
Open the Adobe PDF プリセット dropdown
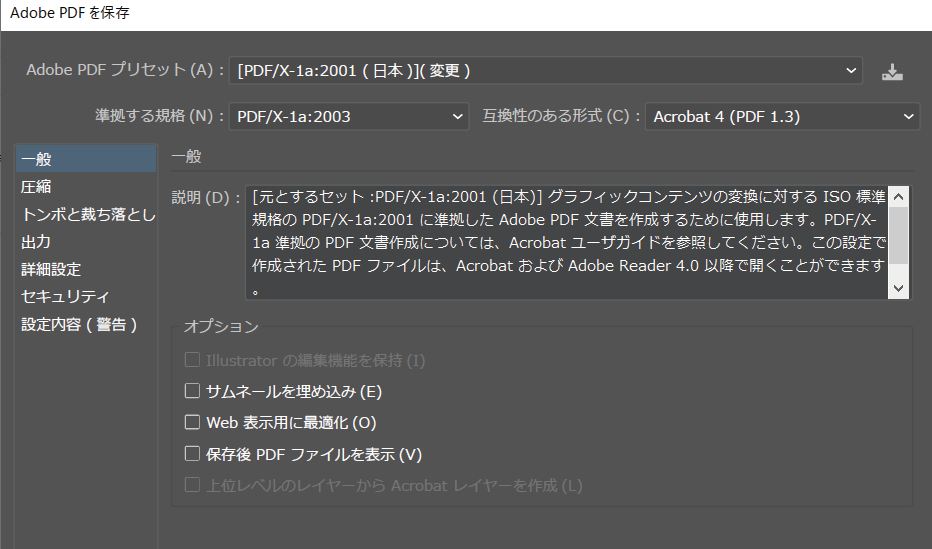pyautogui.click(x=546, y=71)
